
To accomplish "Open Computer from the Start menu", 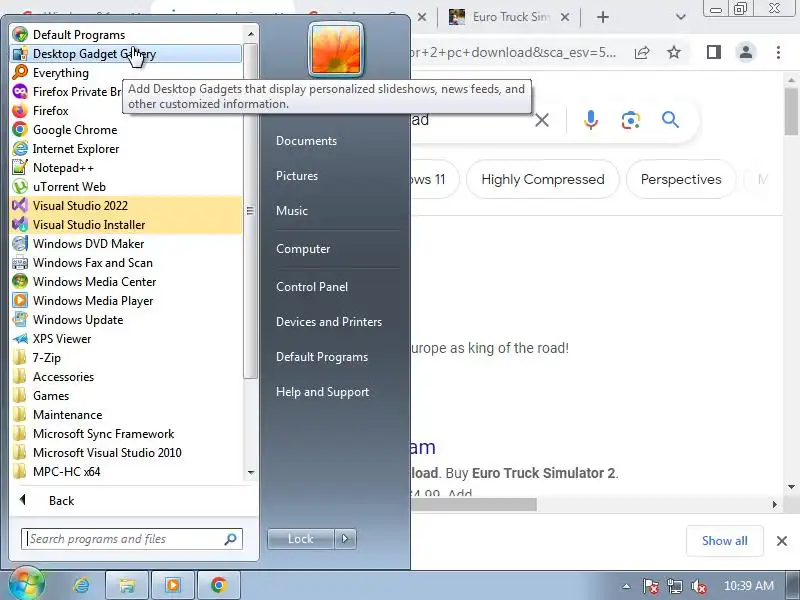I will point(303,249).
